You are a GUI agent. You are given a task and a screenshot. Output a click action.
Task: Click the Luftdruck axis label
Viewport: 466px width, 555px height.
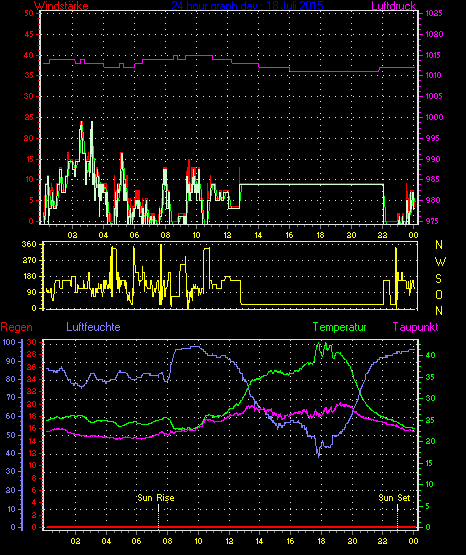(393, 6)
